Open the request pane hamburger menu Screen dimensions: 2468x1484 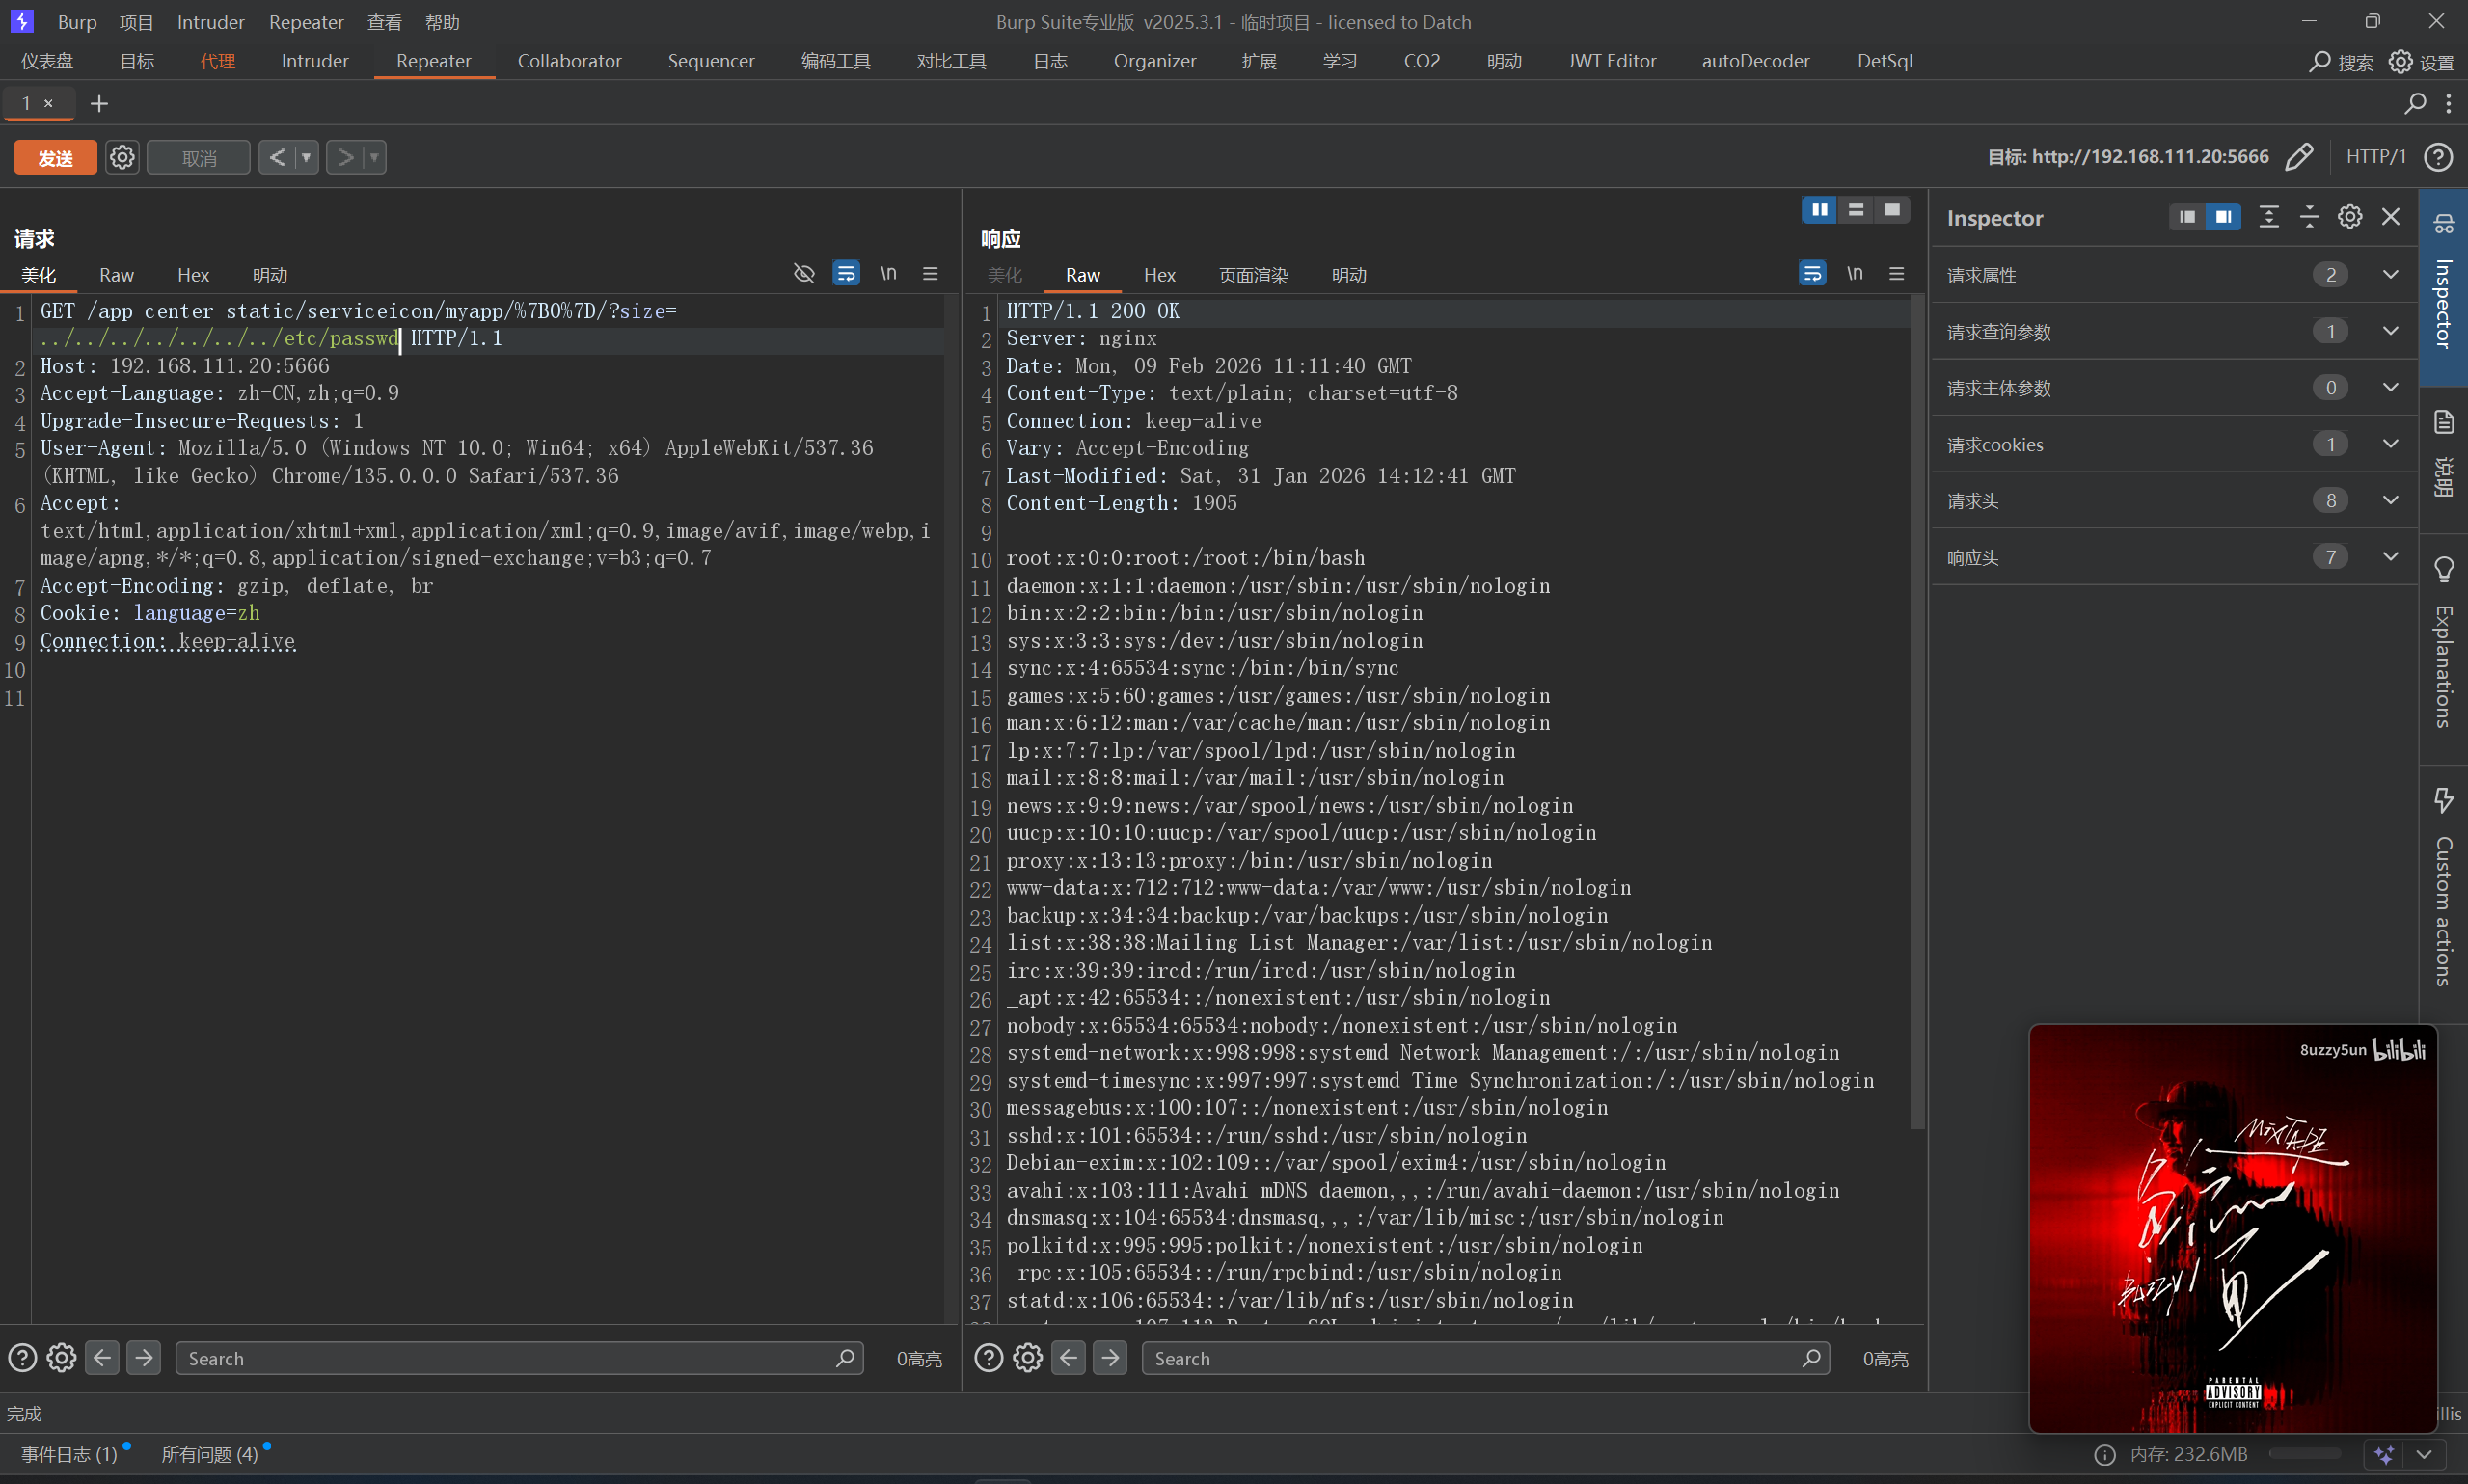tap(930, 273)
